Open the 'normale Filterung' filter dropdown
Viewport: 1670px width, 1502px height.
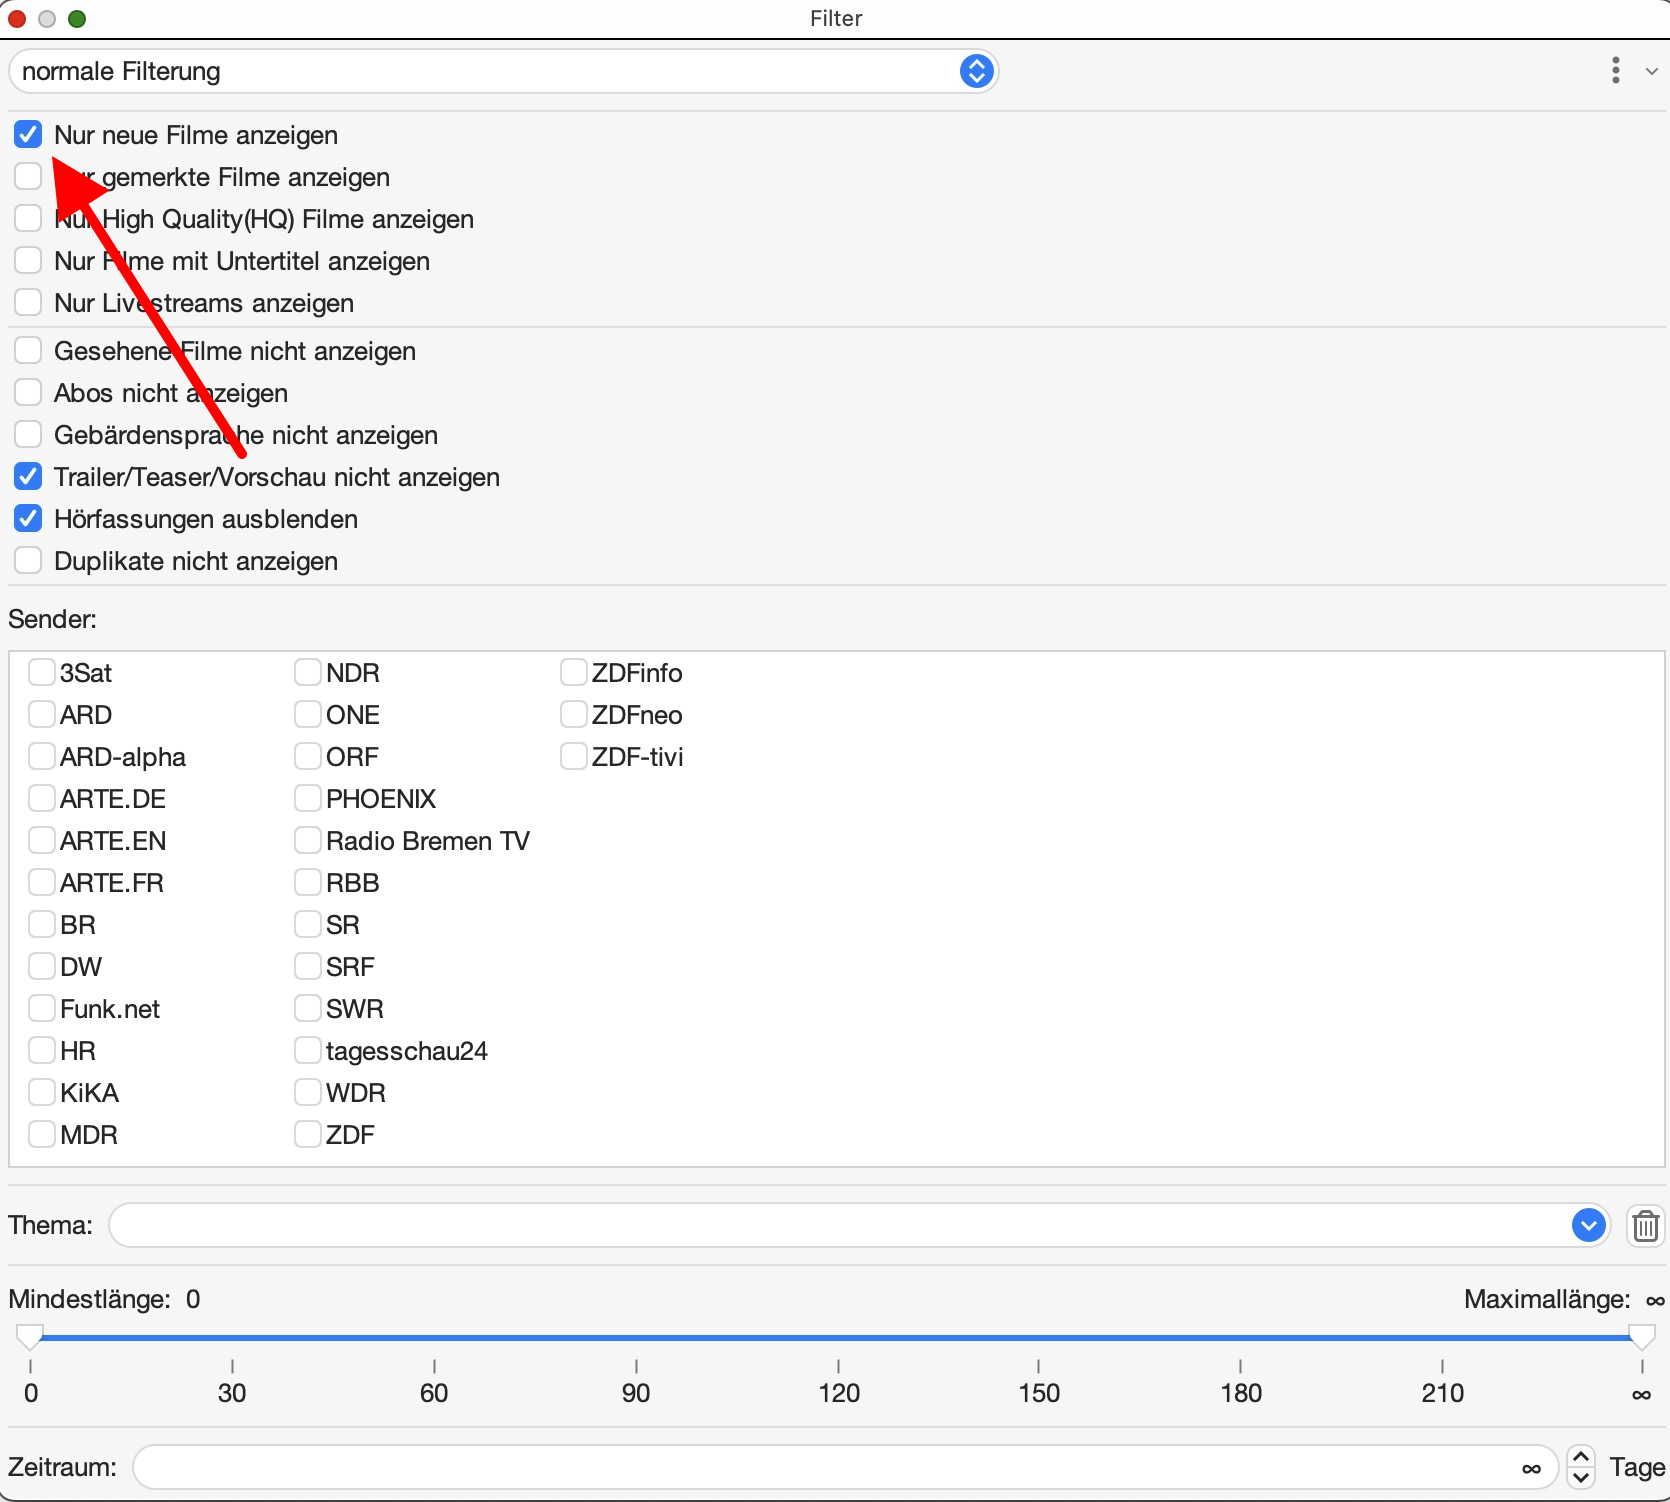(x=975, y=71)
